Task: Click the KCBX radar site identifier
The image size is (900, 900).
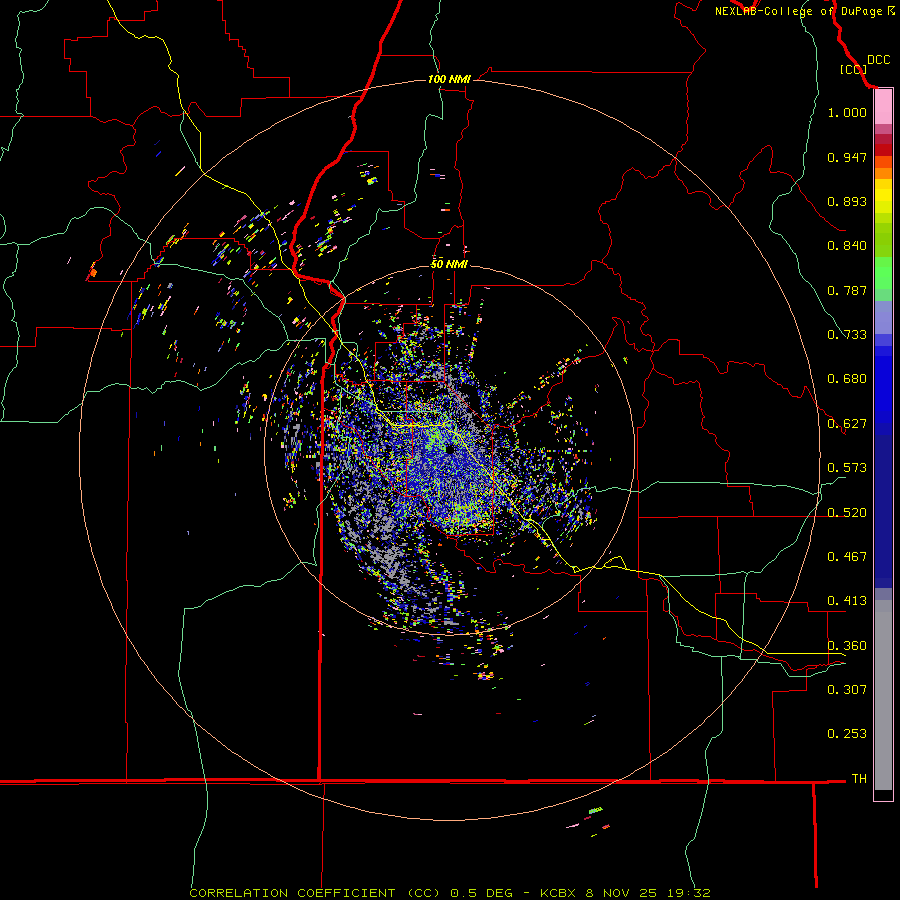Action: pos(557,893)
